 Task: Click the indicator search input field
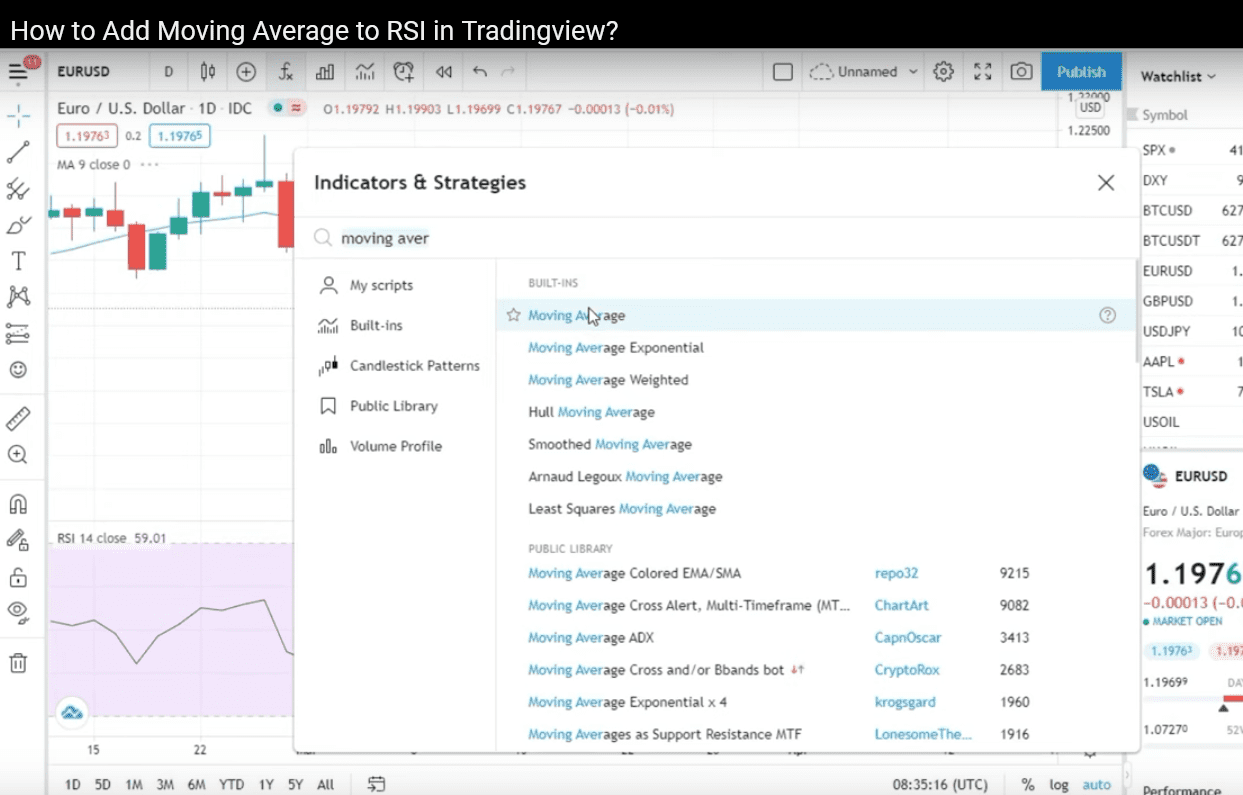[715, 239]
